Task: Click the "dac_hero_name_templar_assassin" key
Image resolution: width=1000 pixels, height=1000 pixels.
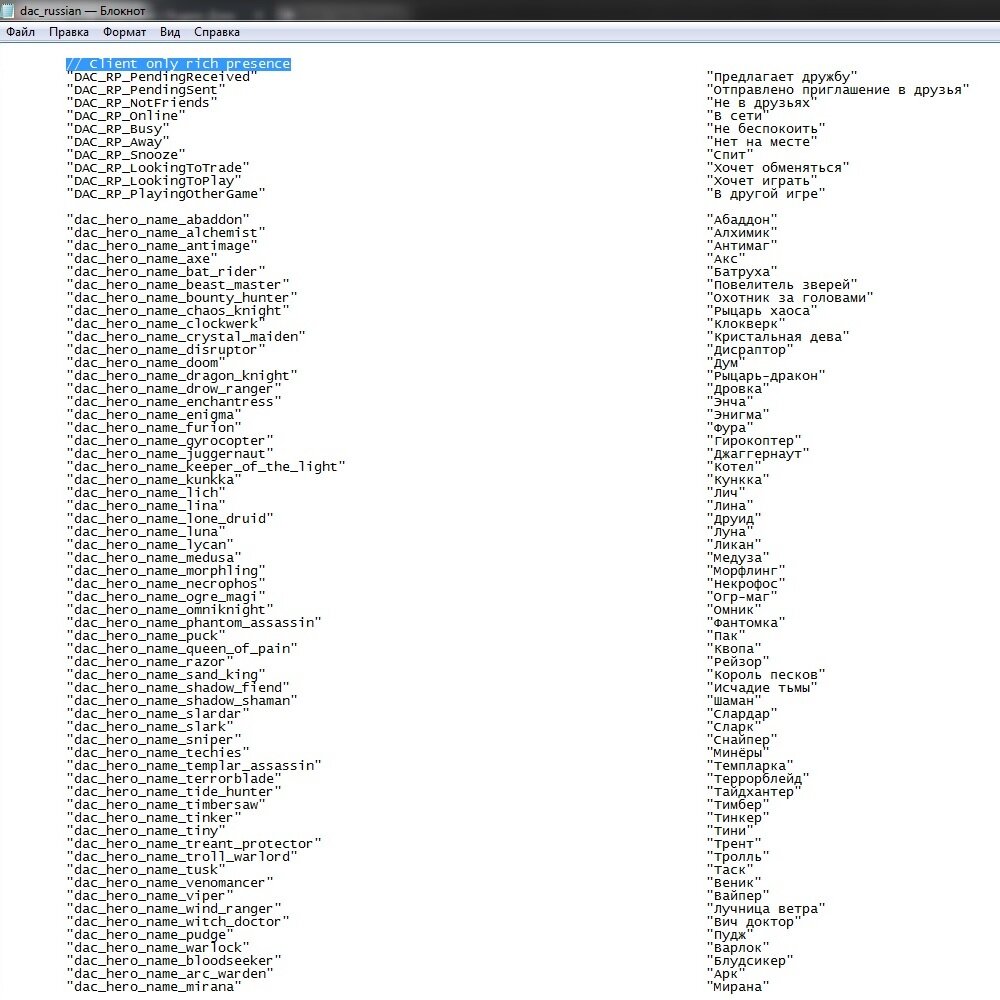Action: coord(194,766)
